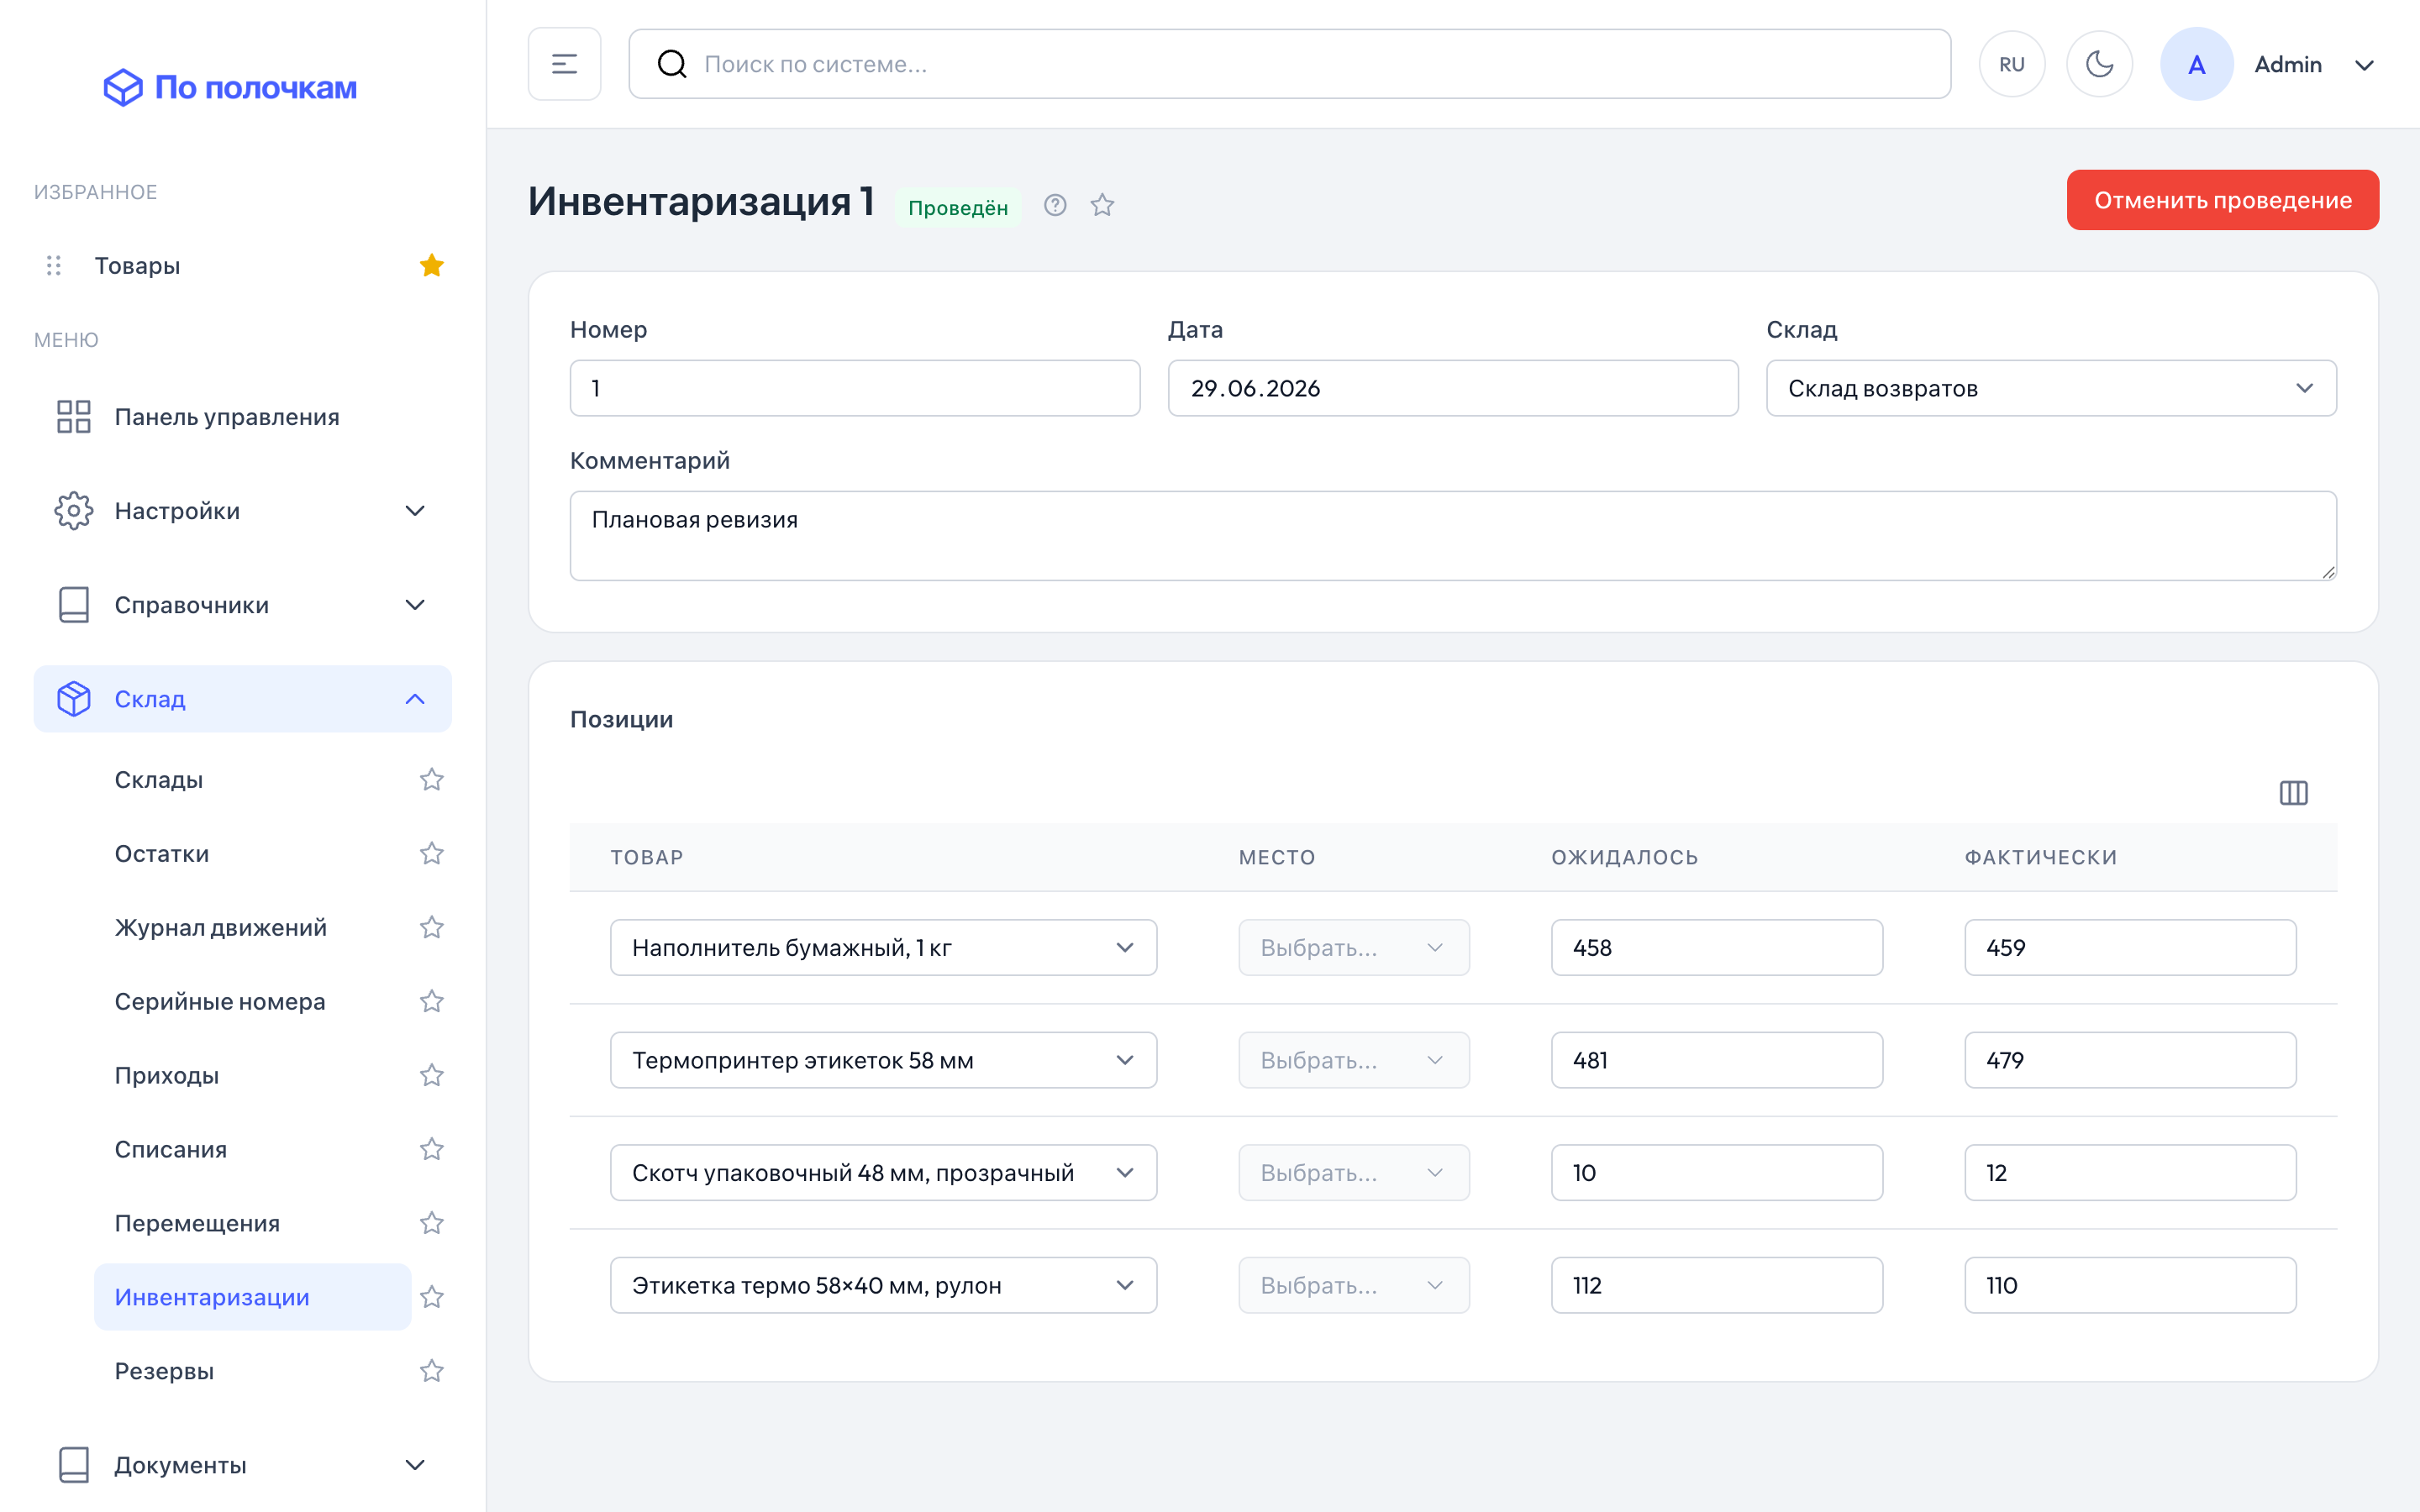Open table column settings icon
This screenshot has height=1512, width=2420.
click(2293, 793)
